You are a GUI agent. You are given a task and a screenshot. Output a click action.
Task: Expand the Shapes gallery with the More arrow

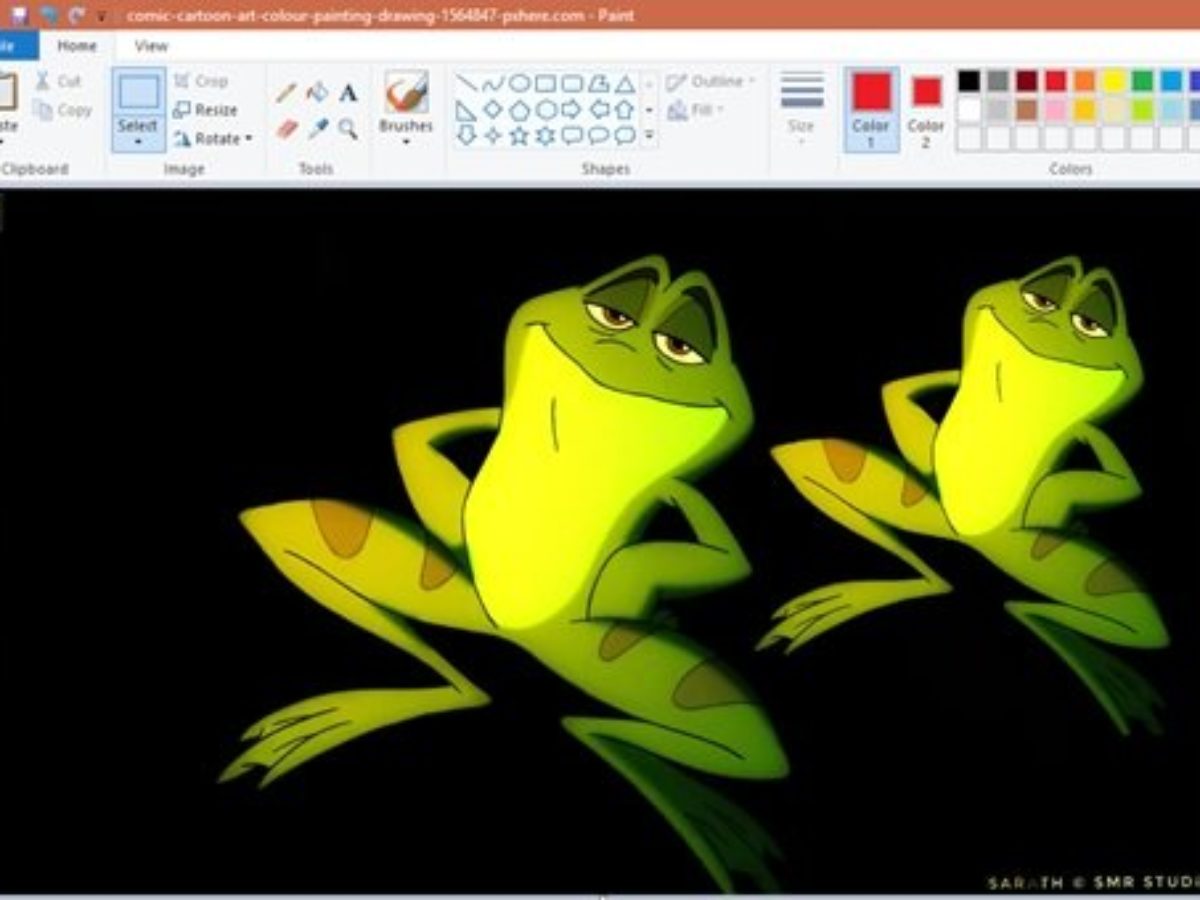tap(649, 135)
